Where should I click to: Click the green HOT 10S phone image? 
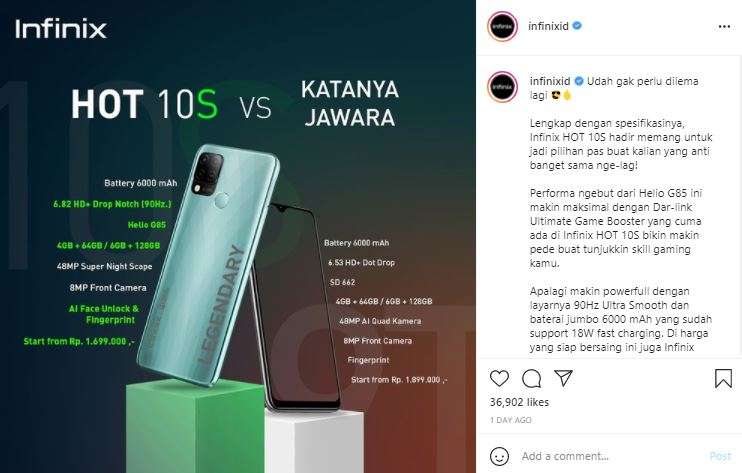pyautogui.click(x=207, y=265)
